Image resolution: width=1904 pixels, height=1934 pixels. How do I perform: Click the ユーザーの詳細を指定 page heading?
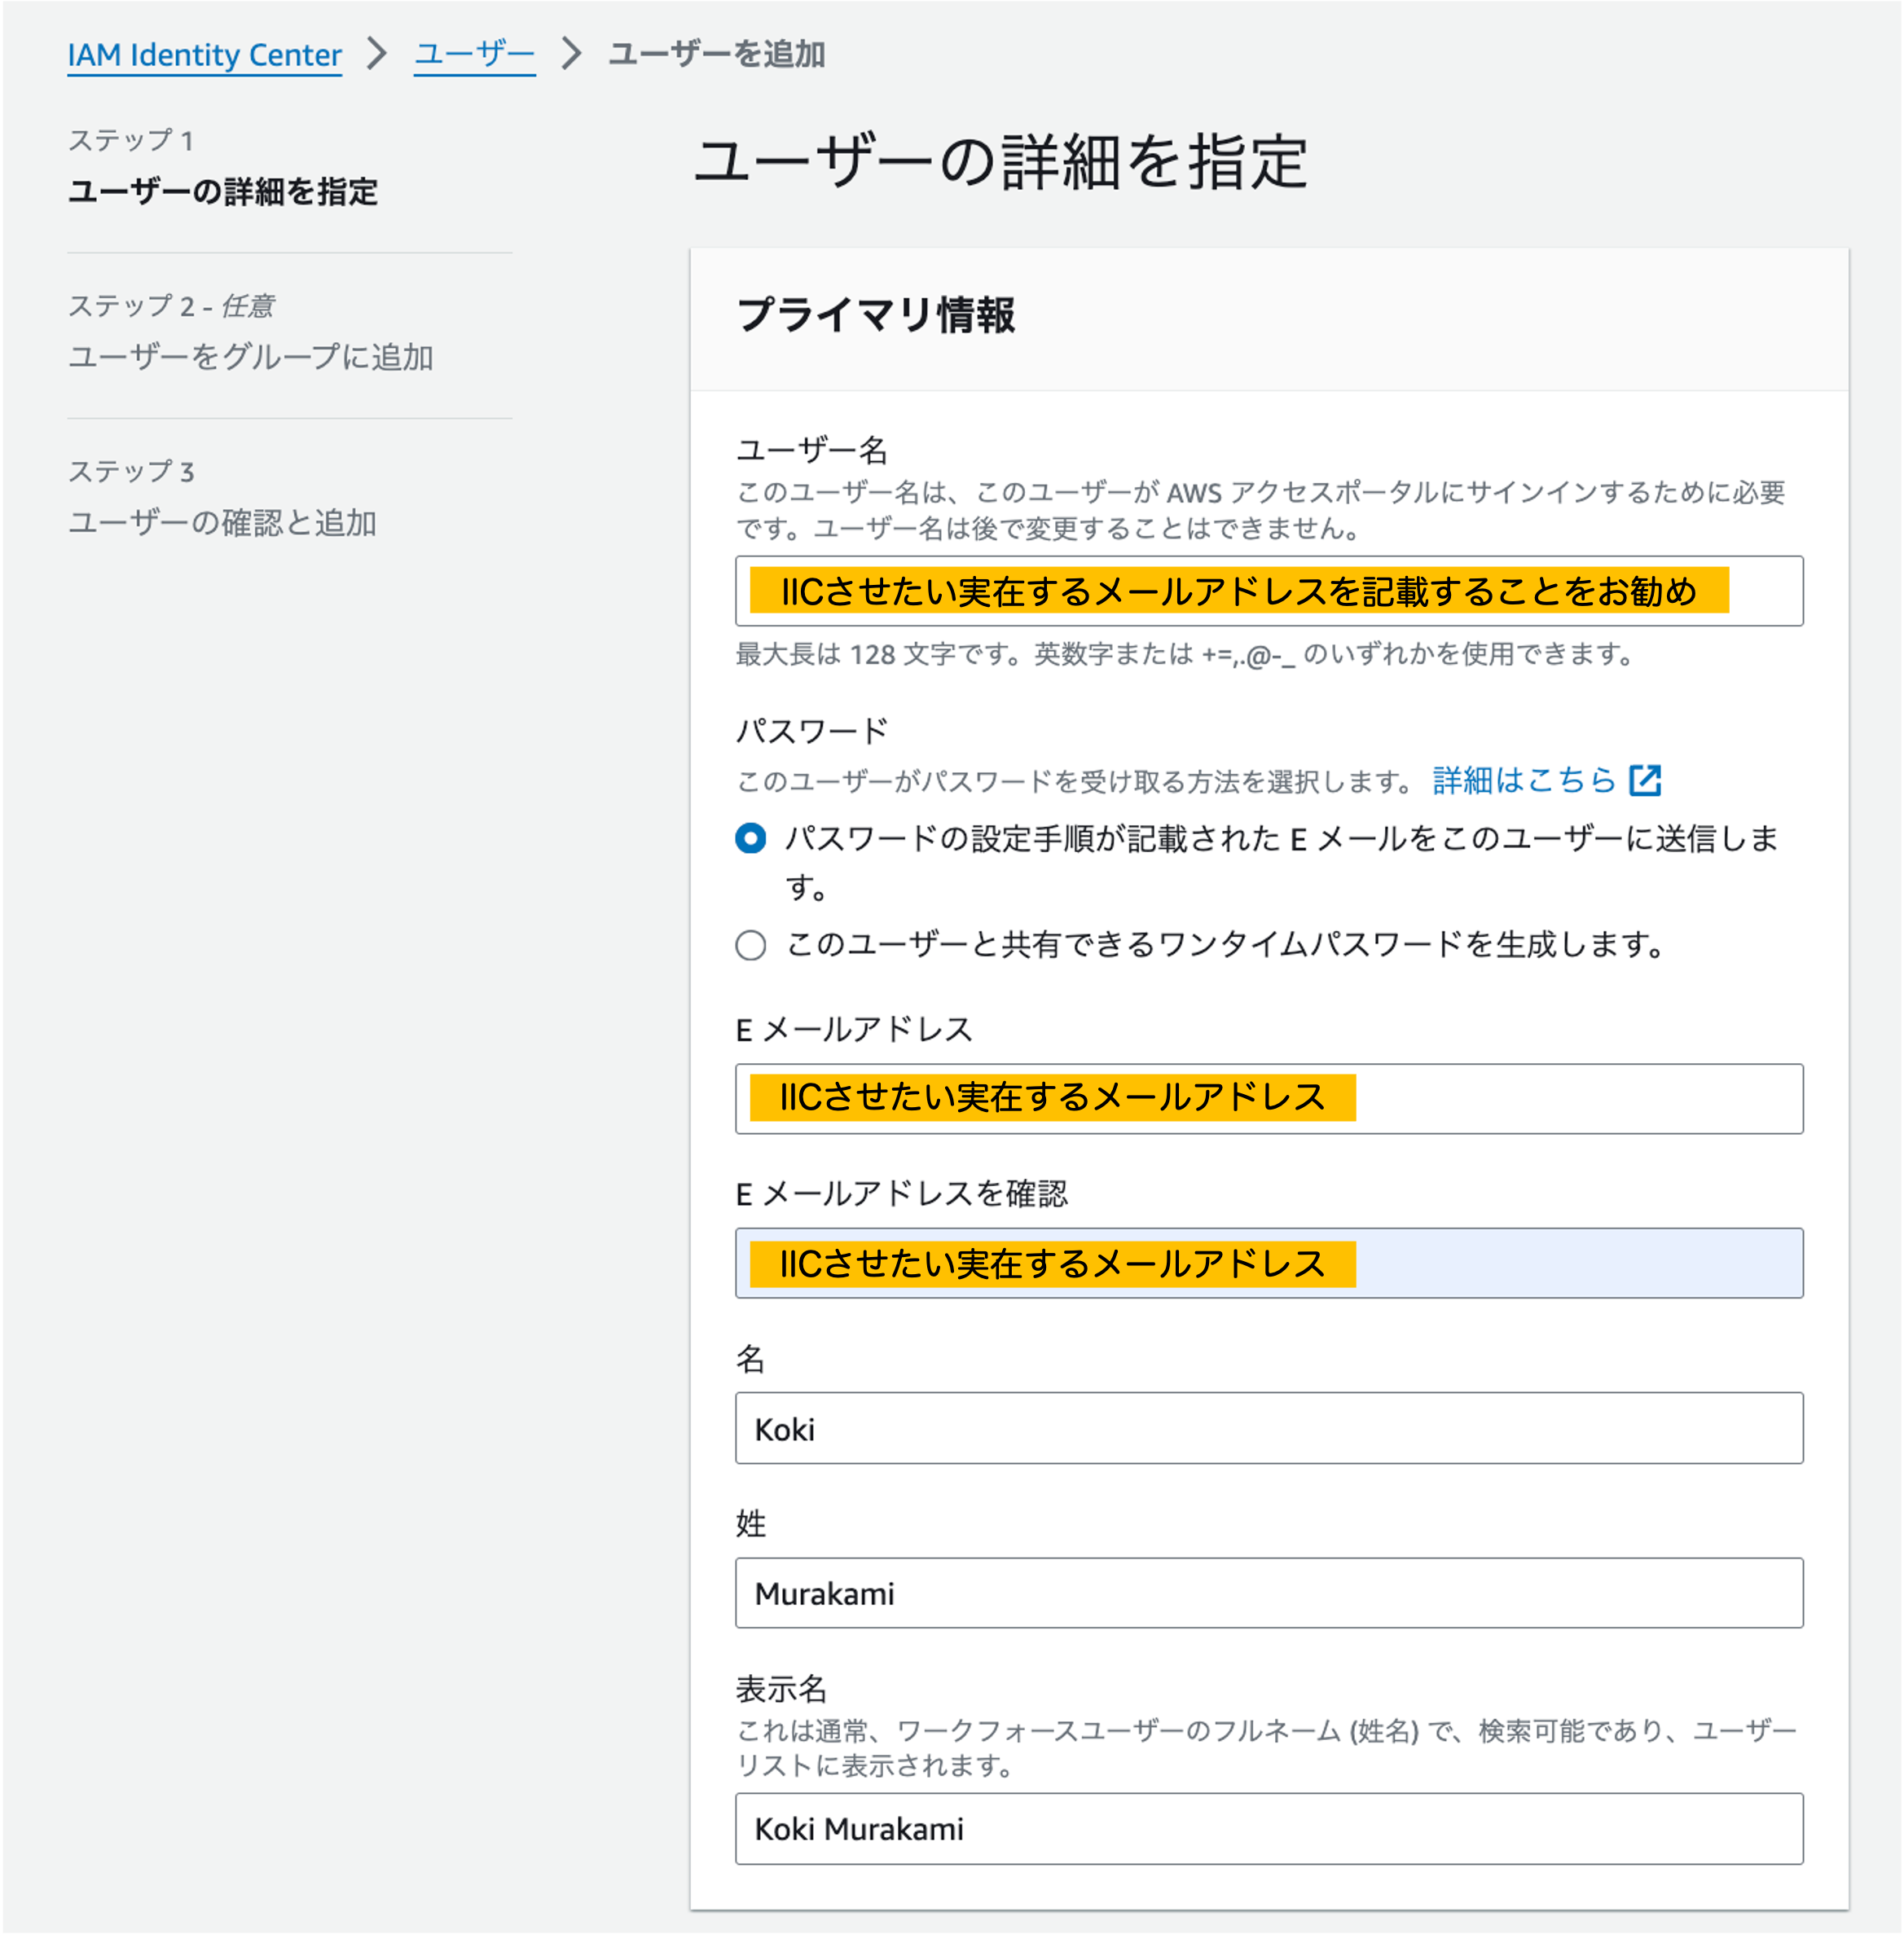[1000, 162]
